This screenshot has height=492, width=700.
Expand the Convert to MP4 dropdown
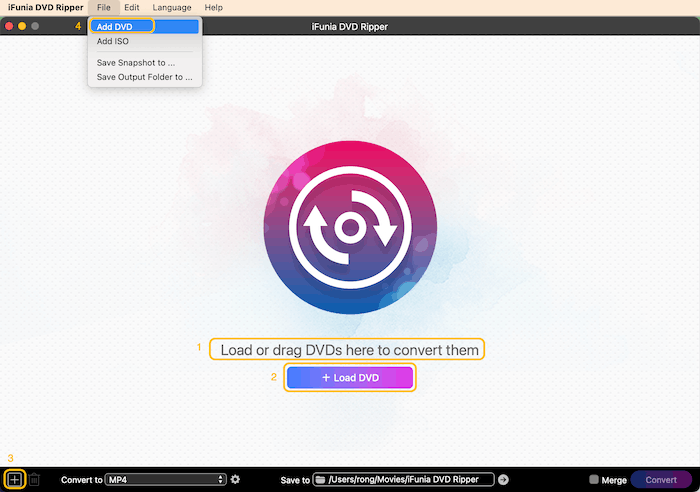165,480
